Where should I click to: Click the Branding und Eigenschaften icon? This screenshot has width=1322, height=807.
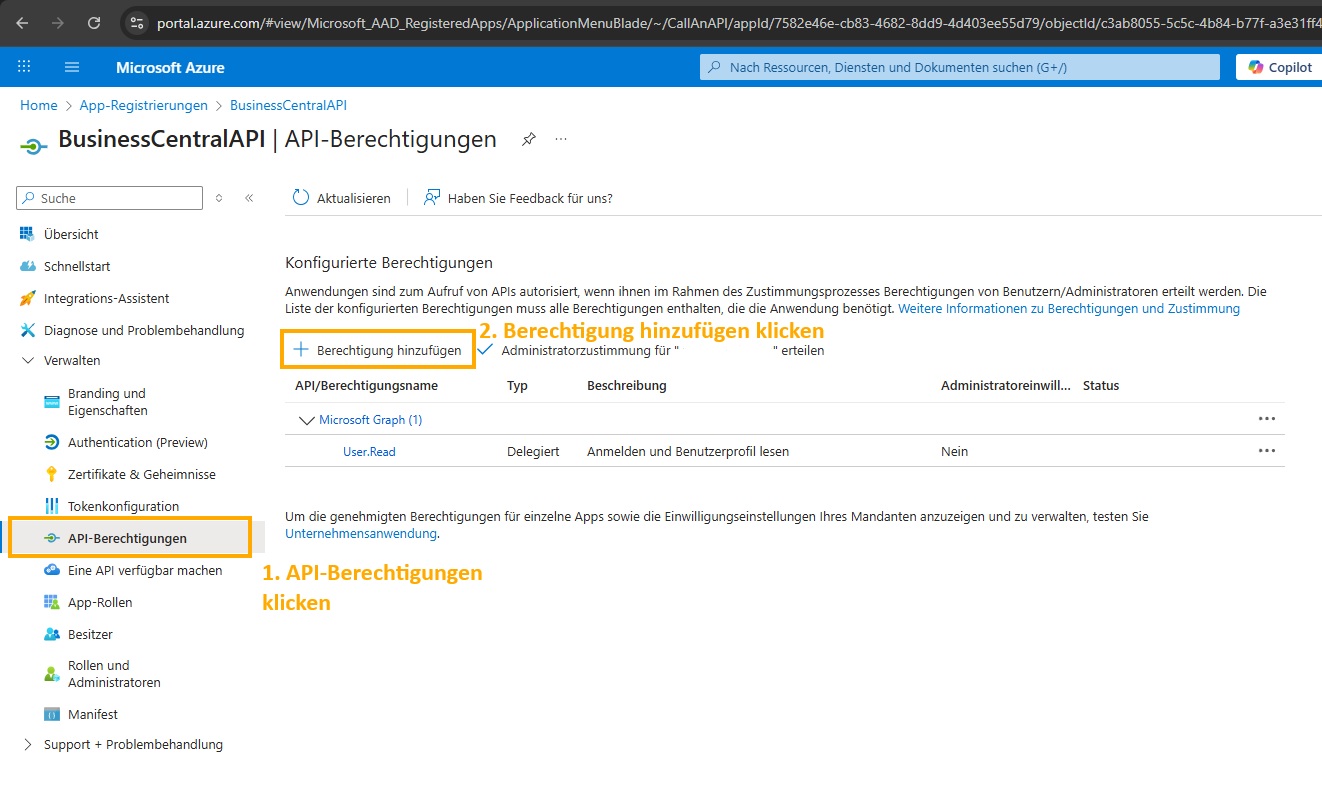[x=52, y=402]
